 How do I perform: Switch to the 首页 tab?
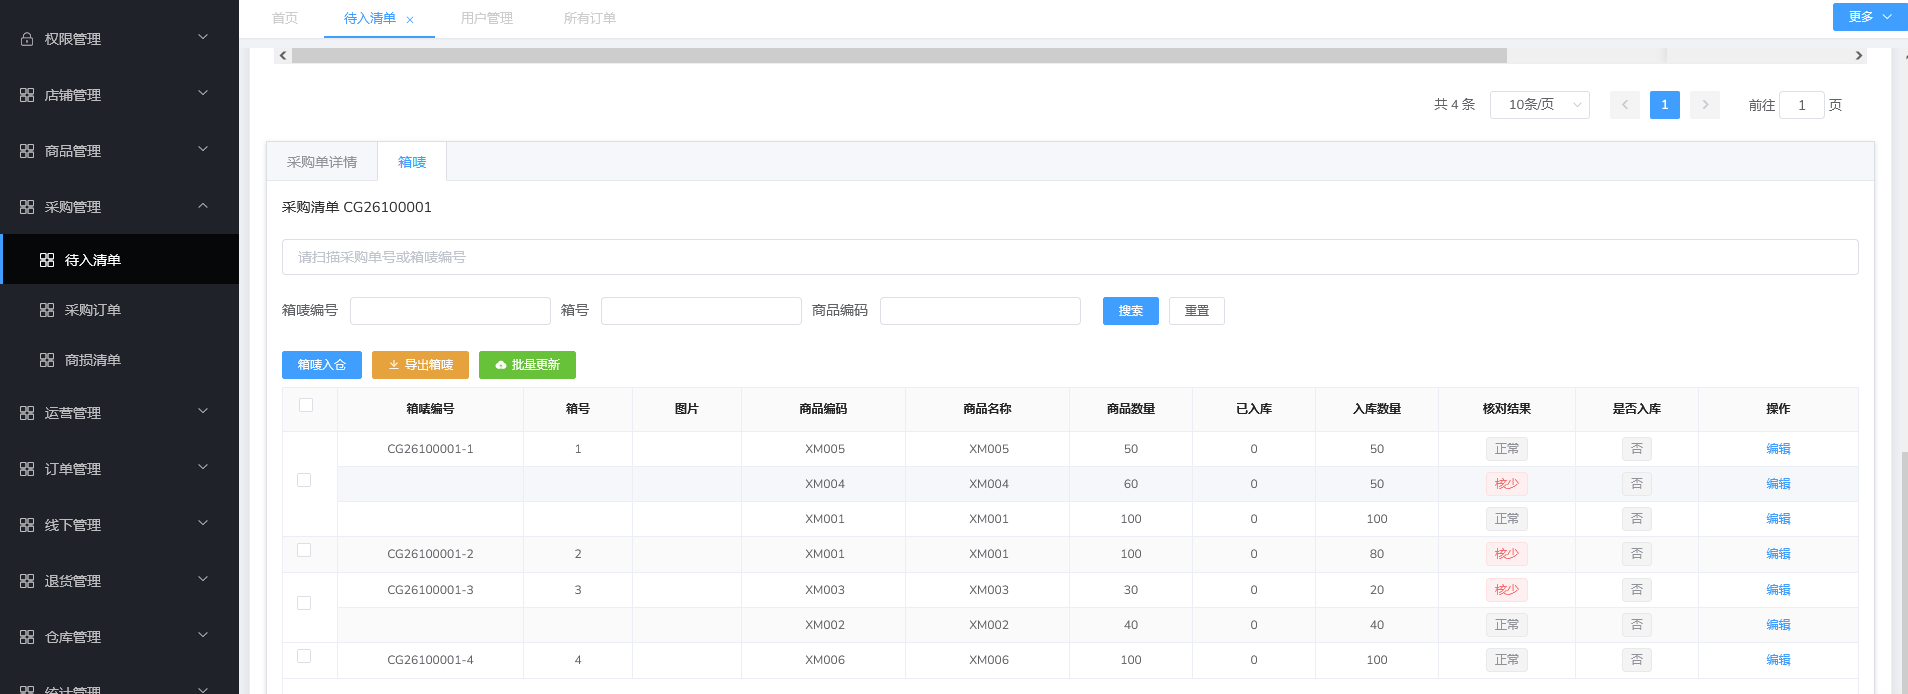coord(285,18)
